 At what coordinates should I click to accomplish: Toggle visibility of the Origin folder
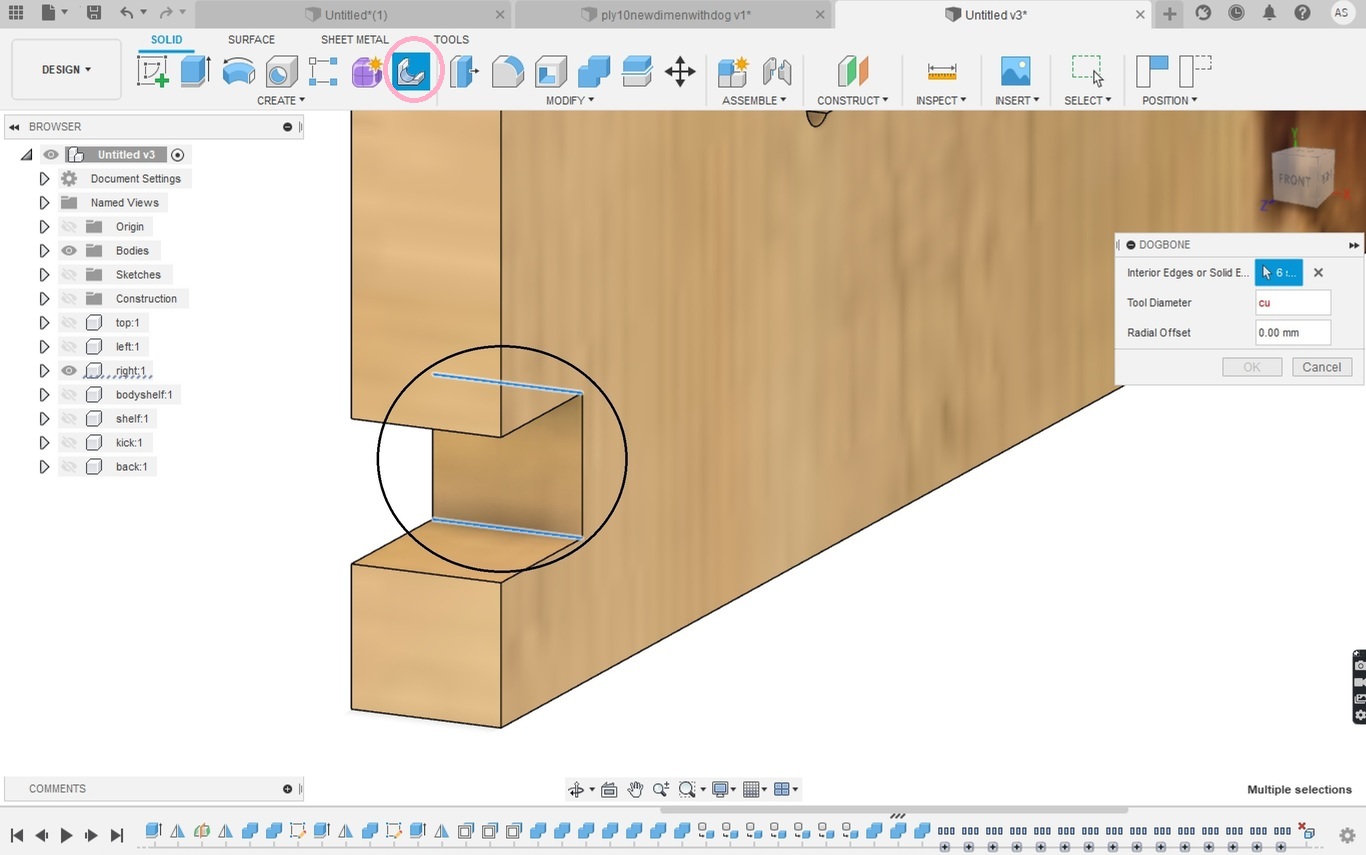click(x=69, y=227)
